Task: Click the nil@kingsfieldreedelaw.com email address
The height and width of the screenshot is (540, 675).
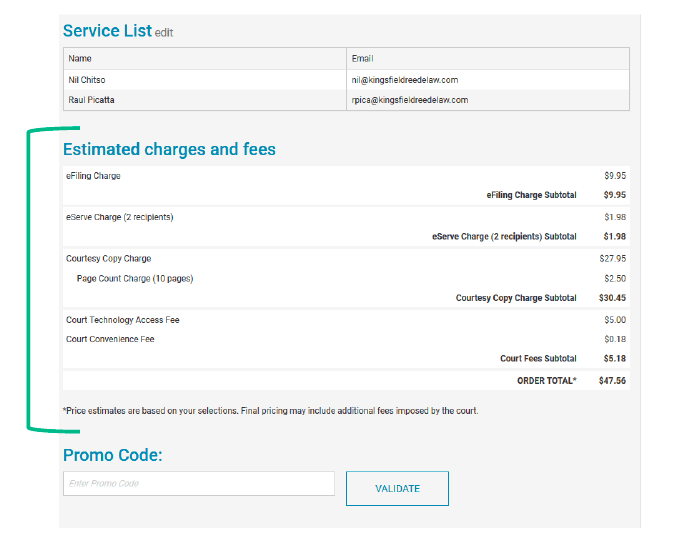Action: tap(405, 80)
